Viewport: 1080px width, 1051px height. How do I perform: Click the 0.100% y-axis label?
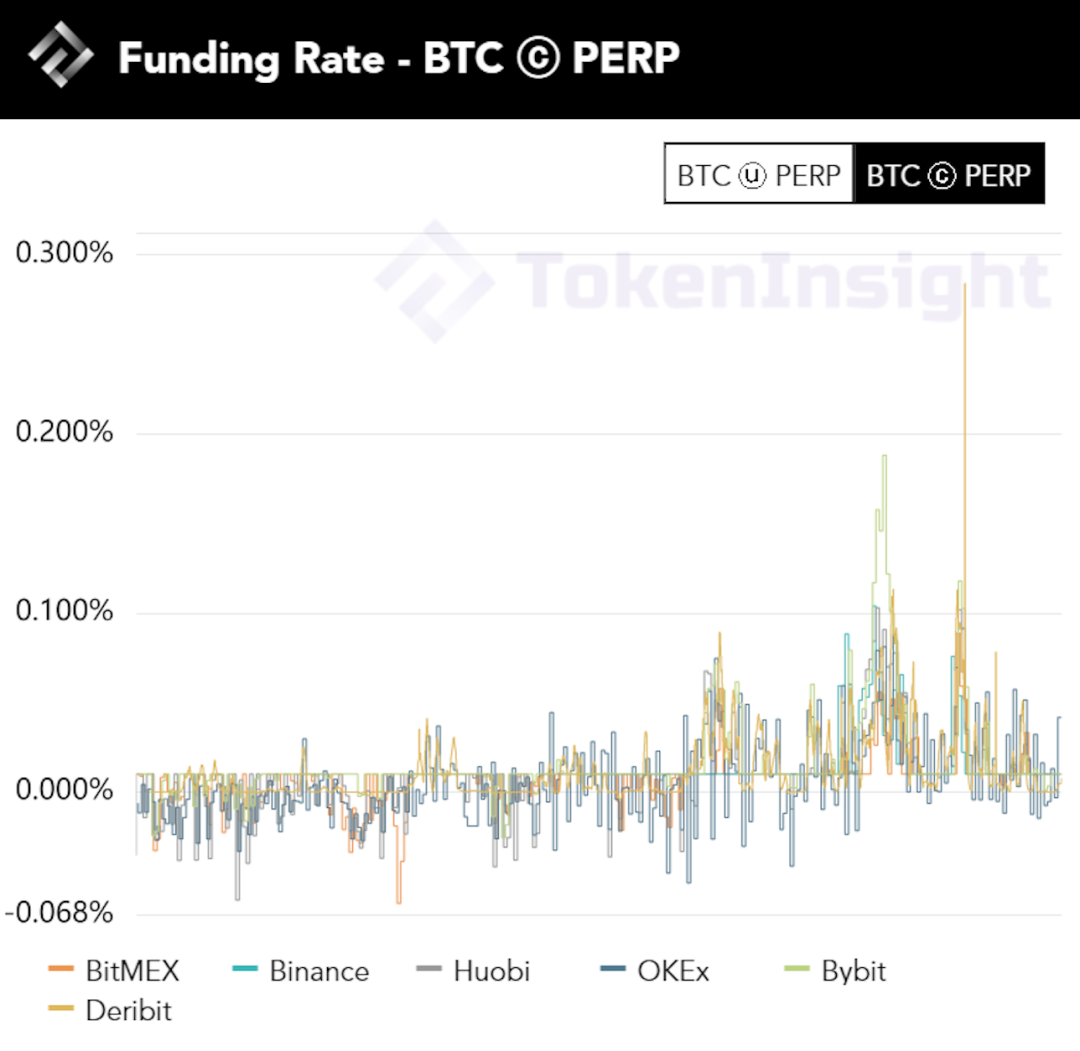click(x=64, y=611)
